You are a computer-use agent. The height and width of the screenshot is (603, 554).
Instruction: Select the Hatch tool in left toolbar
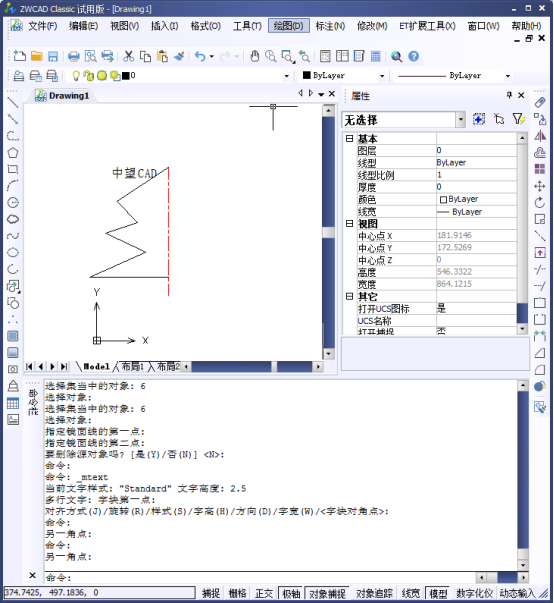[13, 336]
